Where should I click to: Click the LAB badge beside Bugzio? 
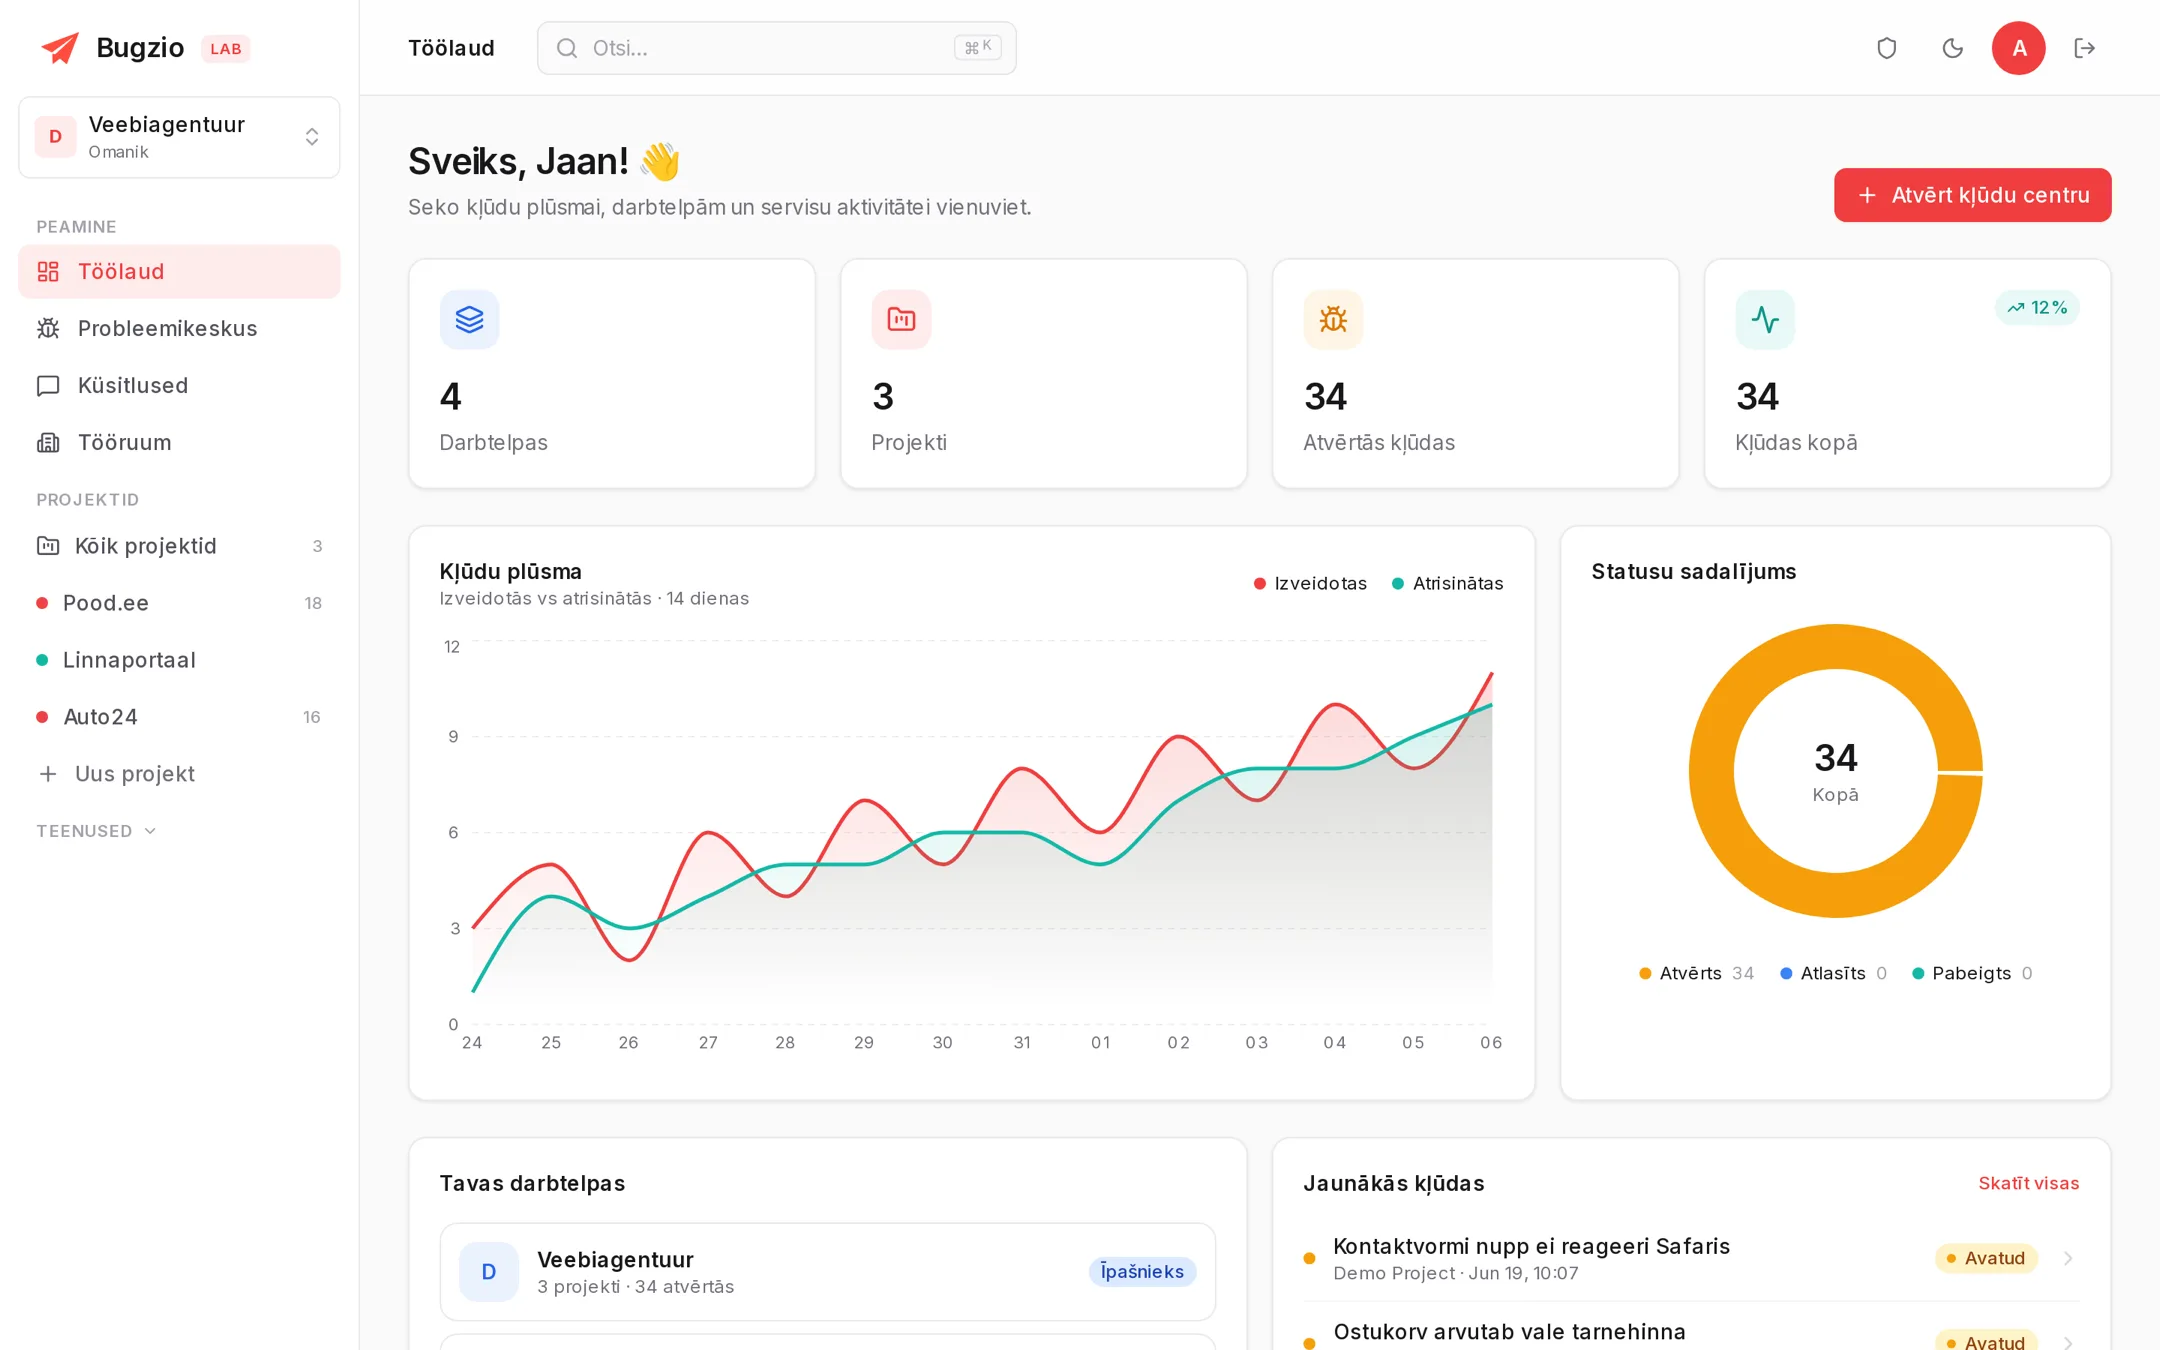225,48
